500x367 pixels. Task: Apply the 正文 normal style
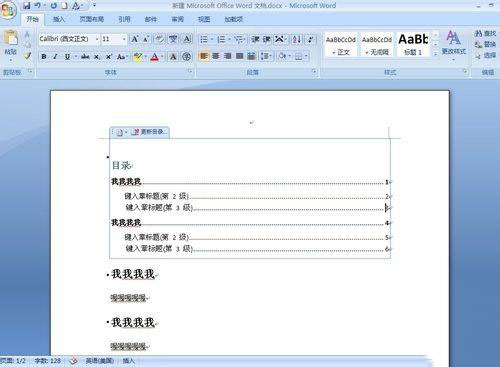pos(341,44)
